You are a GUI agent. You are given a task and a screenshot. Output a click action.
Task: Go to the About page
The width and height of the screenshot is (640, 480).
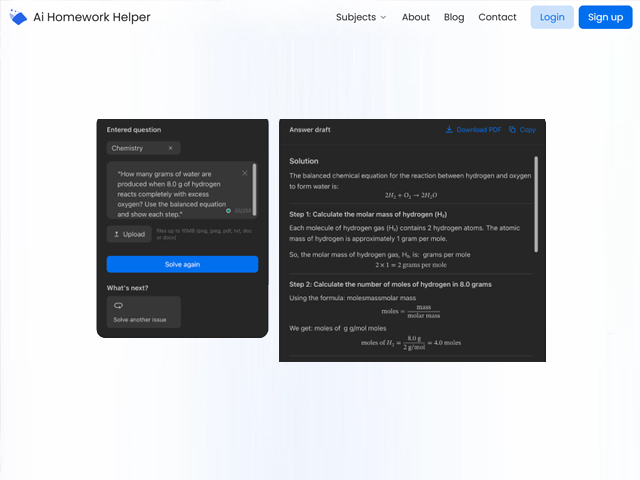click(416, 17)
